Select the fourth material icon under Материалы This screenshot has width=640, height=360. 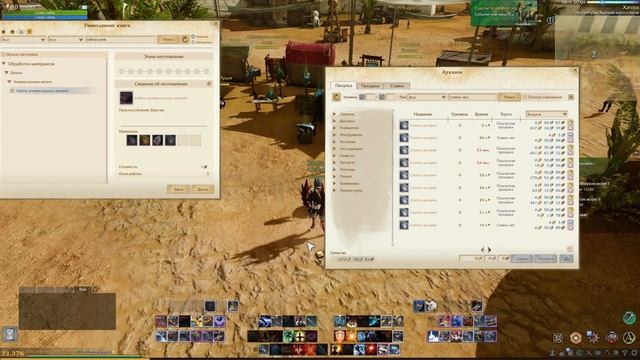pyautogui.click(x=170, y=140)
